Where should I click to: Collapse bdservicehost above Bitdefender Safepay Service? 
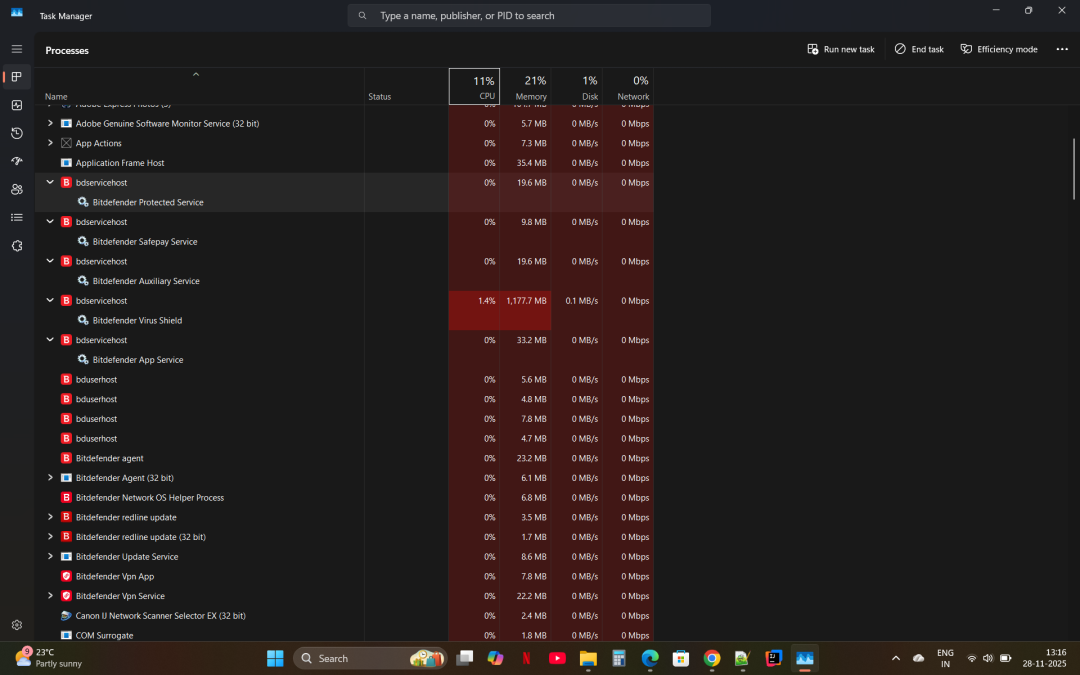click(x=50, y=221)
